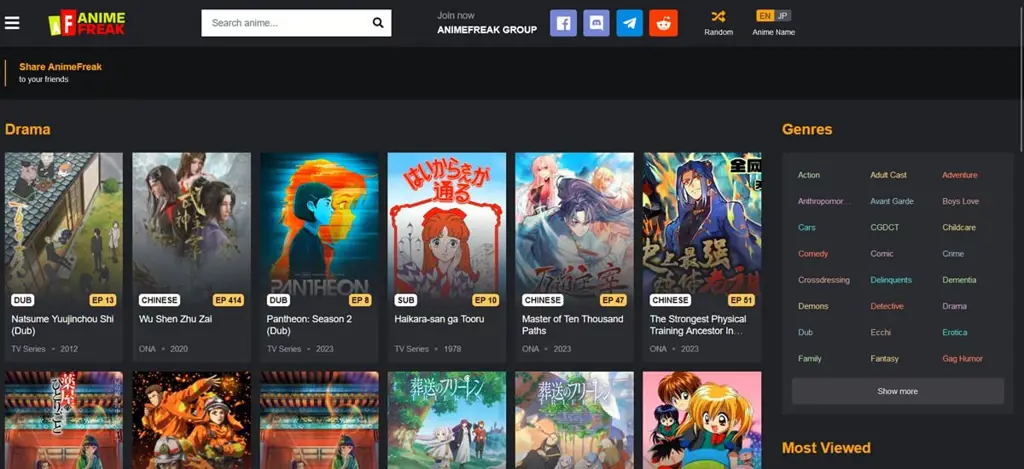Screen dimensions: 1024x469
Task: Click the pink chibi characters poster
Action: (702, 420)
